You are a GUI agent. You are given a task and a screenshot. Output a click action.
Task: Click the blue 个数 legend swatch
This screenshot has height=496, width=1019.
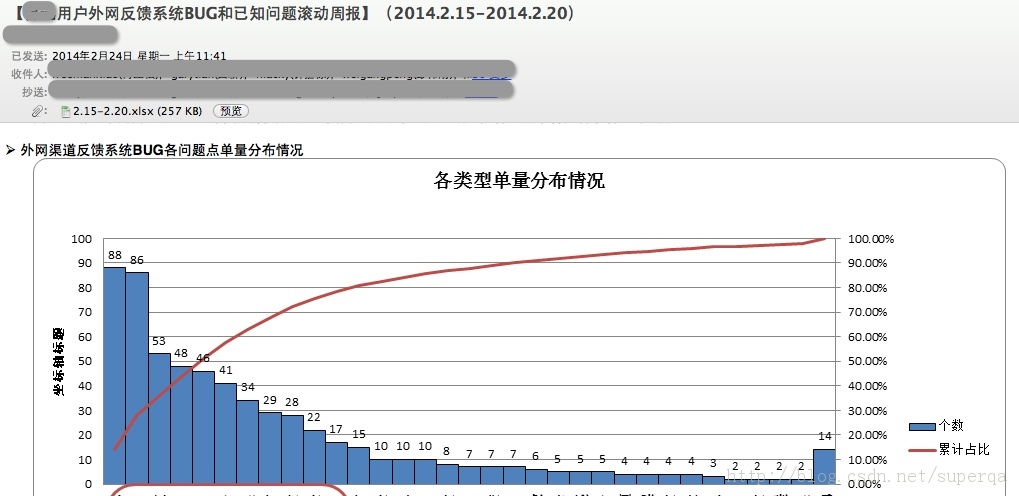coord(922,426)
